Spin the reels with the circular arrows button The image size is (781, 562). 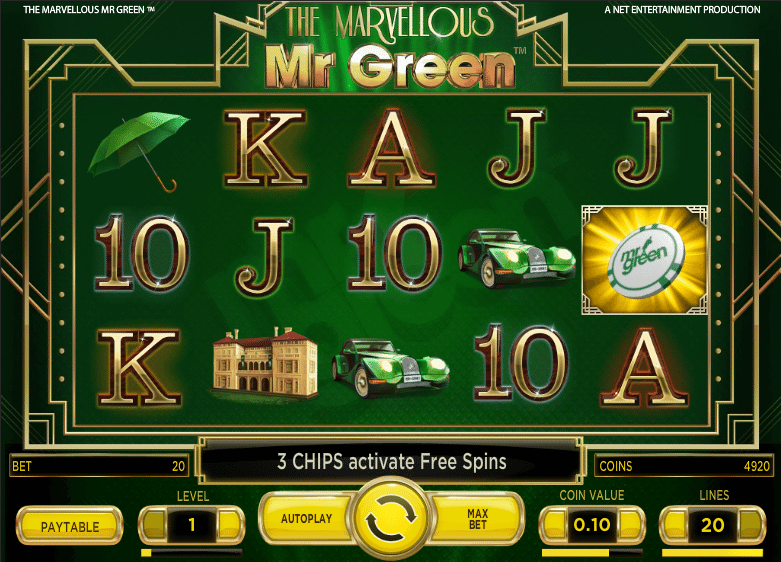point(390,519)
